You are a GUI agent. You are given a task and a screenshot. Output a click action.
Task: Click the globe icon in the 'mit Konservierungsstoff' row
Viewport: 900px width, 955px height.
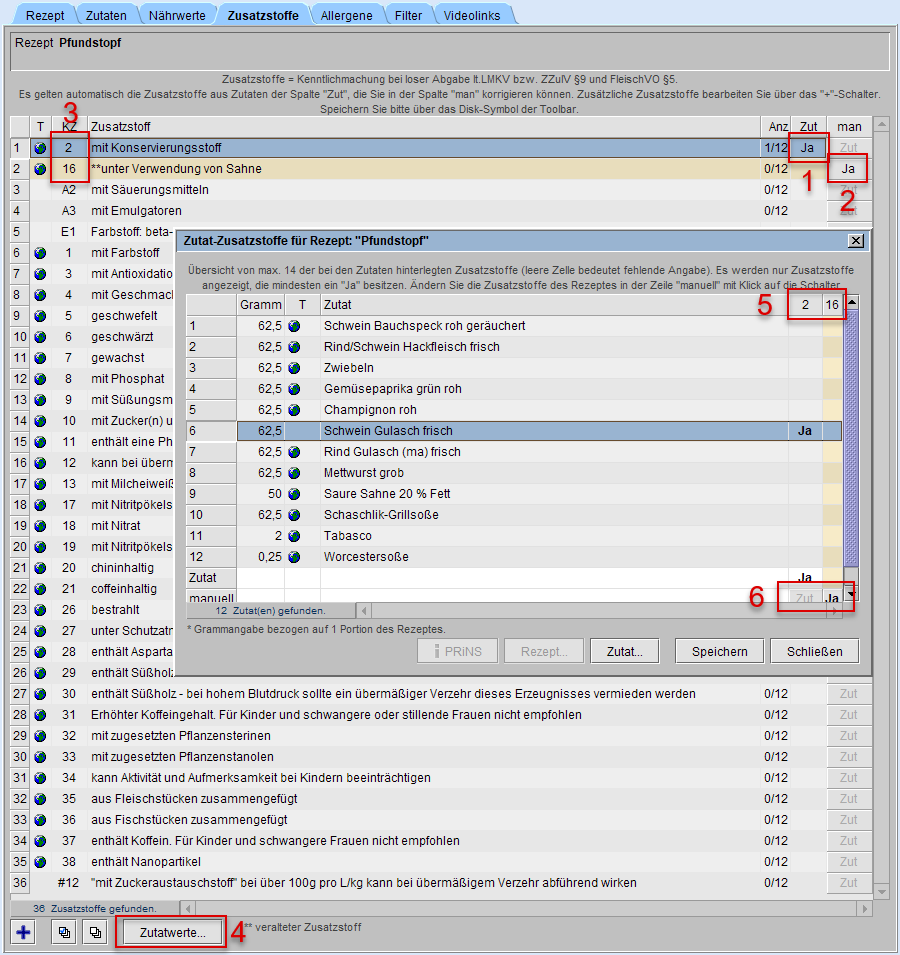tap(40, 148)
